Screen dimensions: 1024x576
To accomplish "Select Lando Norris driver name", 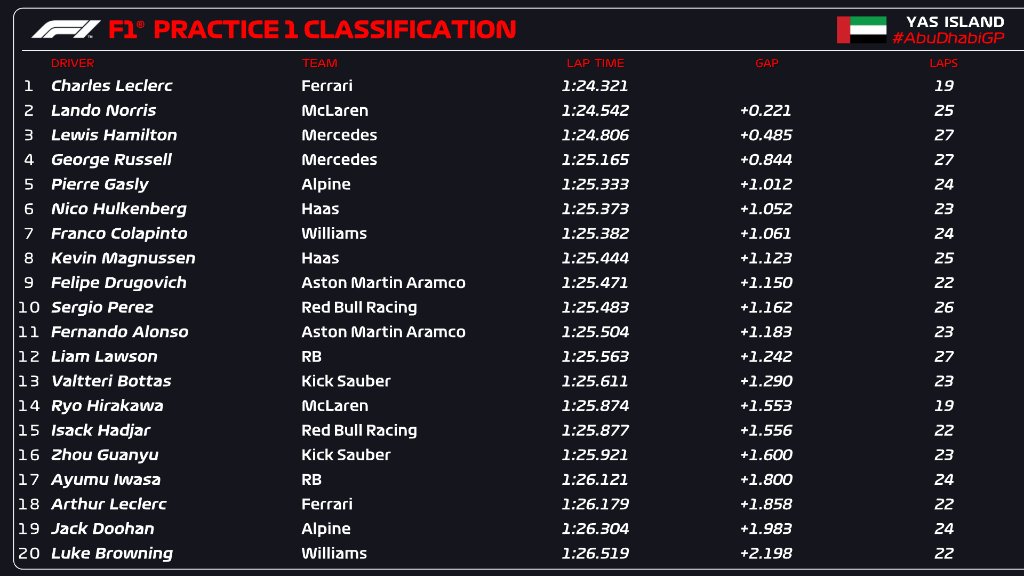I will 103,110.
